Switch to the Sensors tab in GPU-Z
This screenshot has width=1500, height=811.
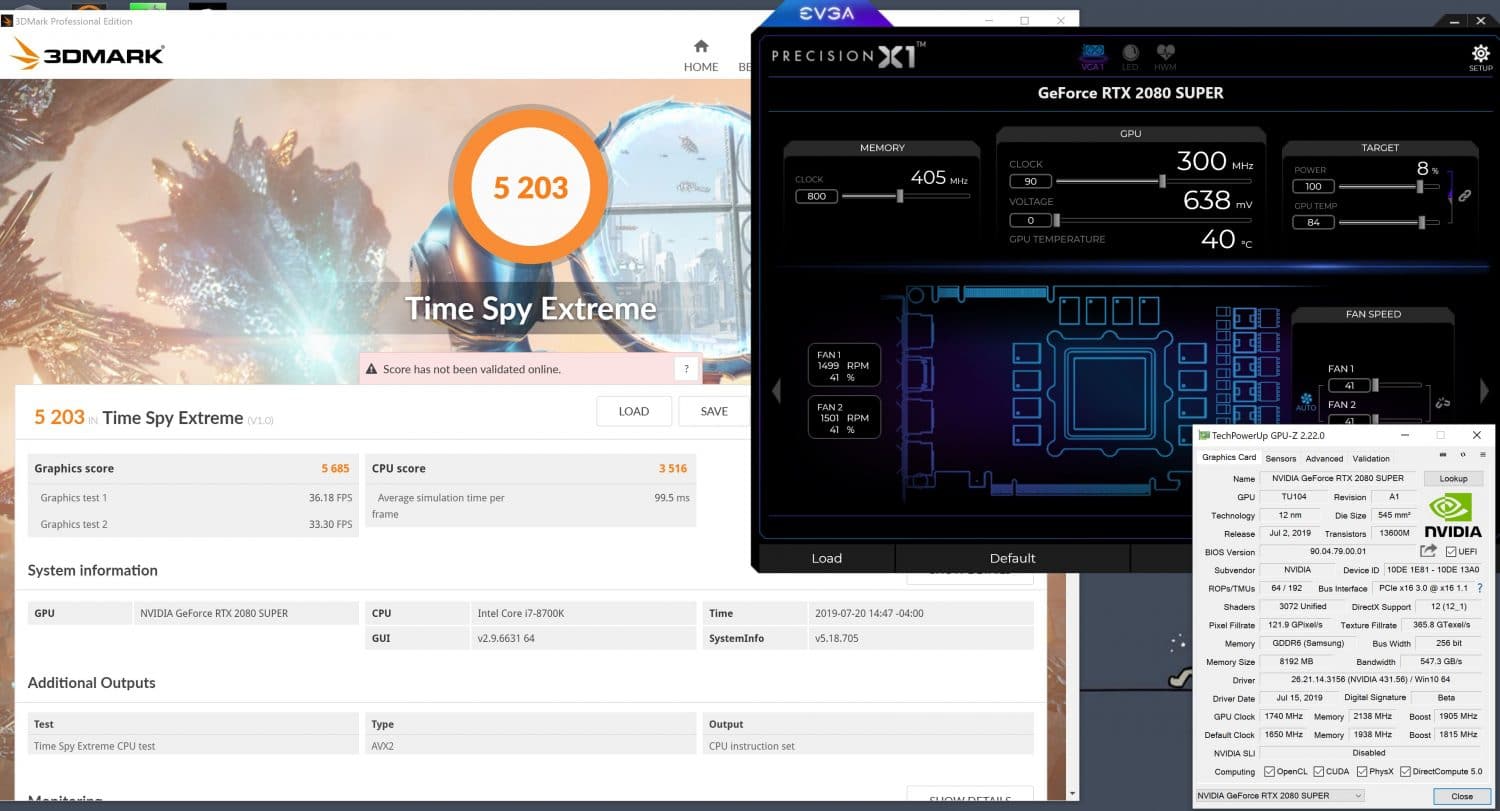[1280, 458]
